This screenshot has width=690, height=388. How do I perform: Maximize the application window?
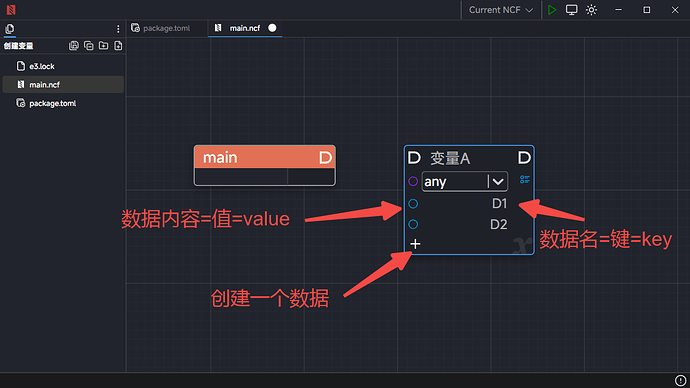click(x=646, y=10)
